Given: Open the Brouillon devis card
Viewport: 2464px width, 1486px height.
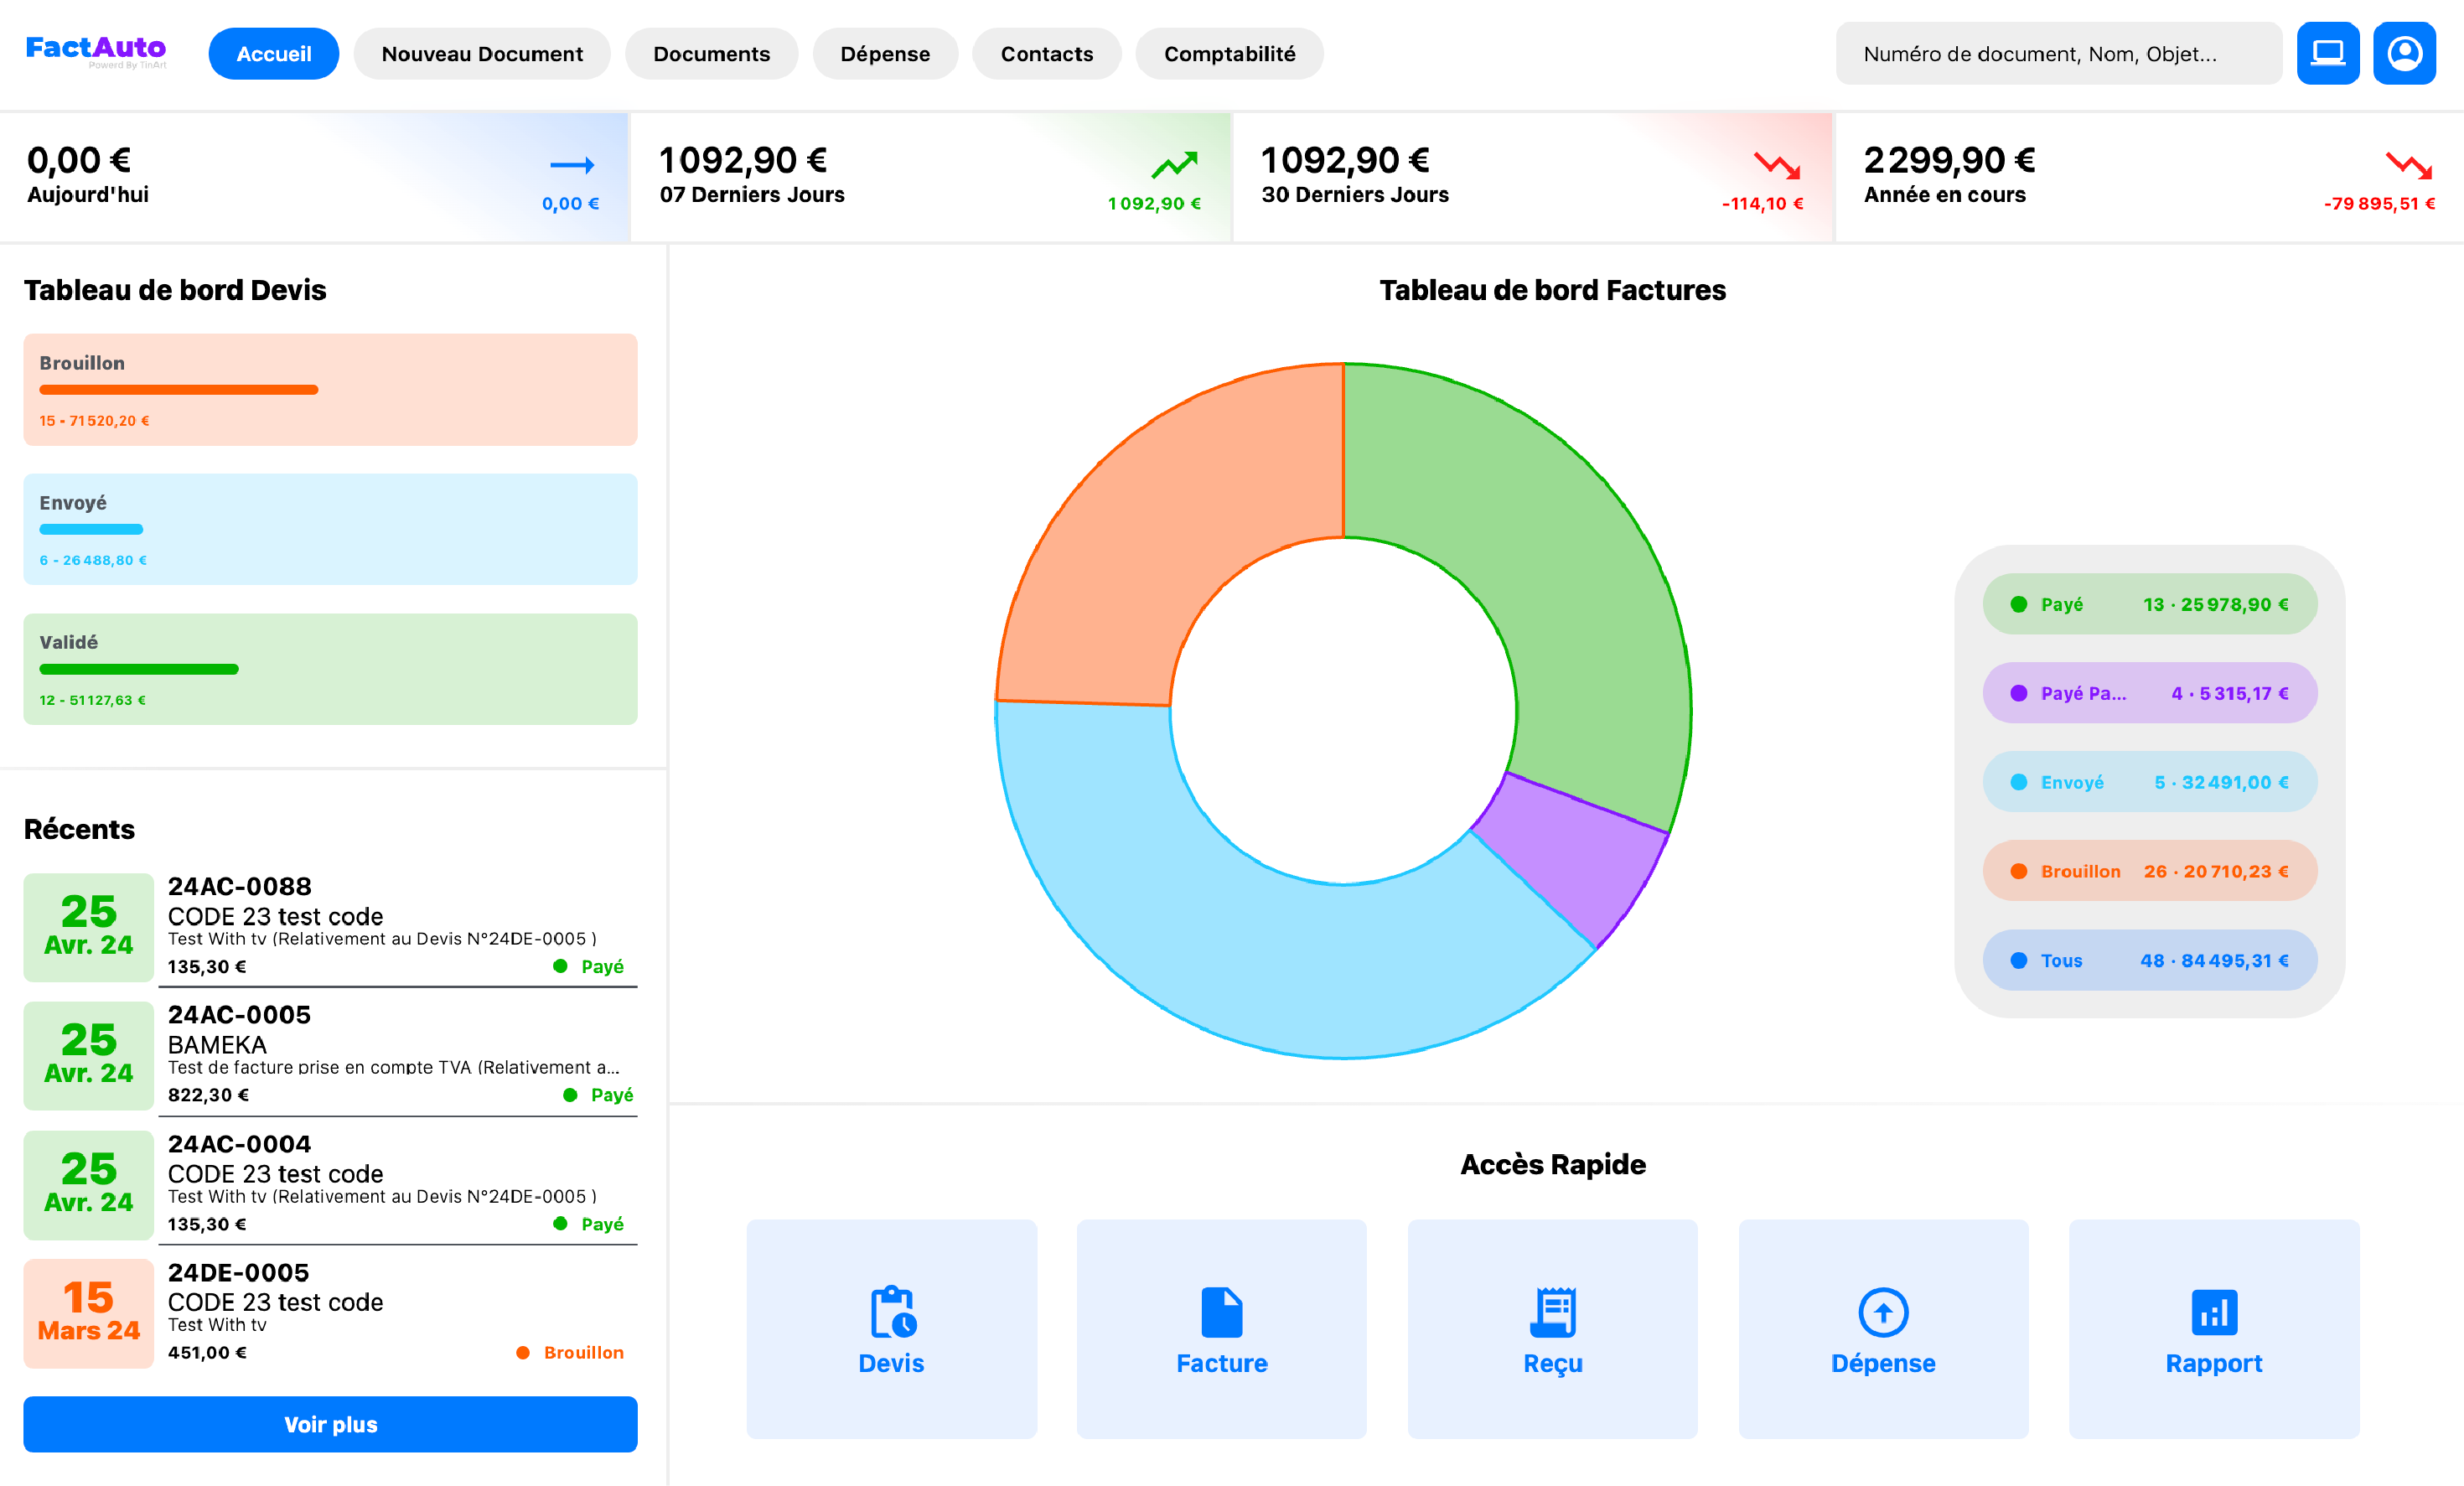Looking at the screenshot, I should (x=330, y=390).
